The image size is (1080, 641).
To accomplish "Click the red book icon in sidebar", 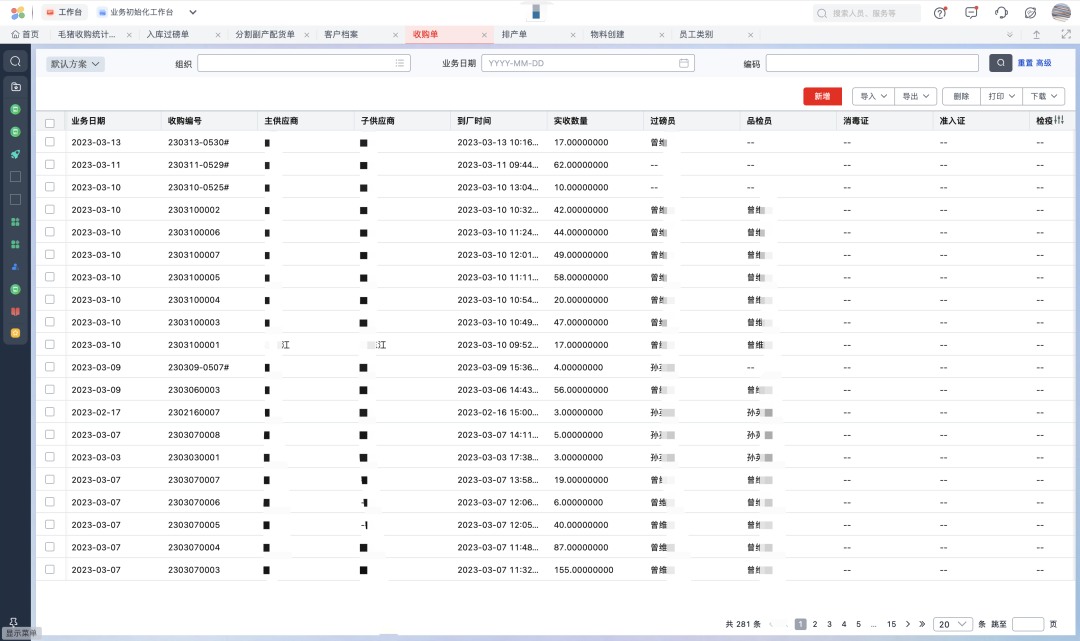I will coord(15,311).
